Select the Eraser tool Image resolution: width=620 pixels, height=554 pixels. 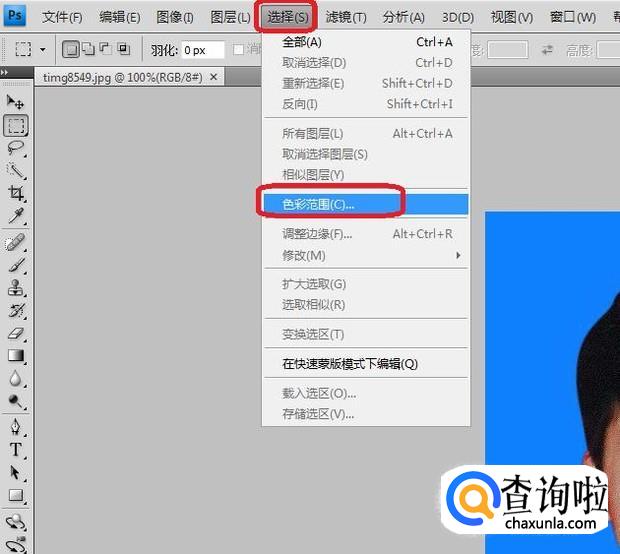click(16, 333)
